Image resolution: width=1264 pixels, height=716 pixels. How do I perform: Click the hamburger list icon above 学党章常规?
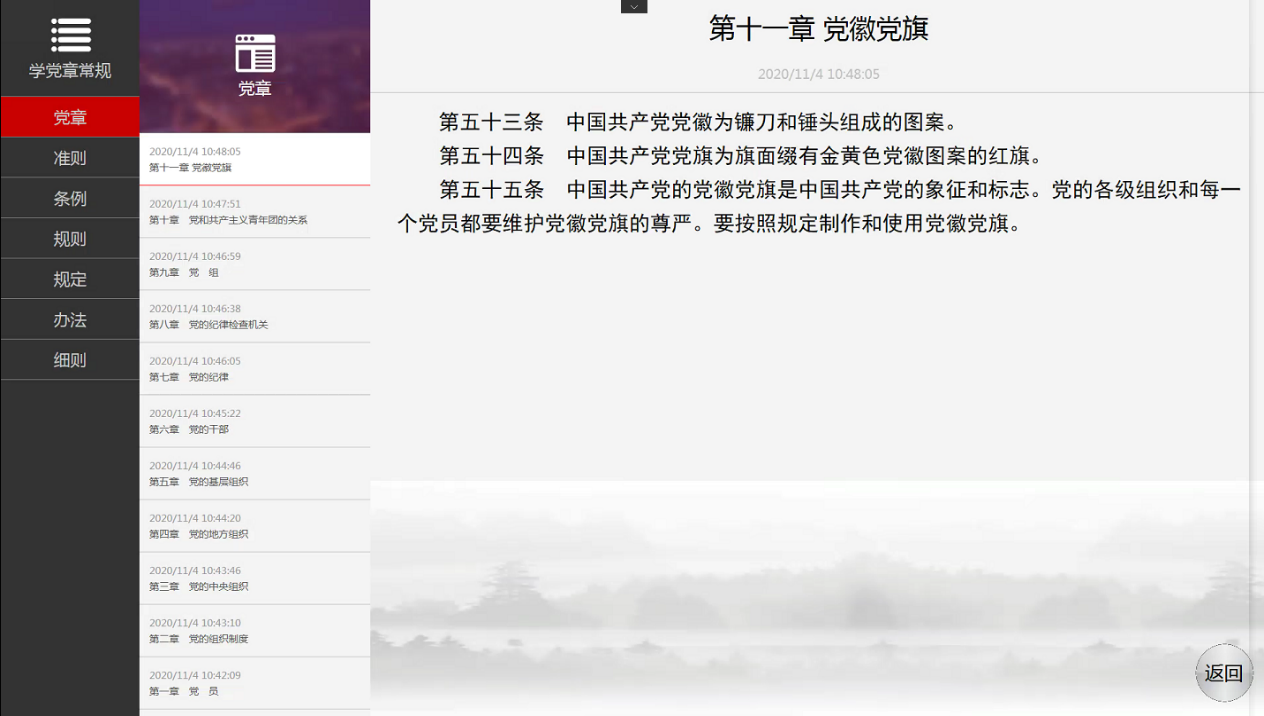(x=70, y=35)
